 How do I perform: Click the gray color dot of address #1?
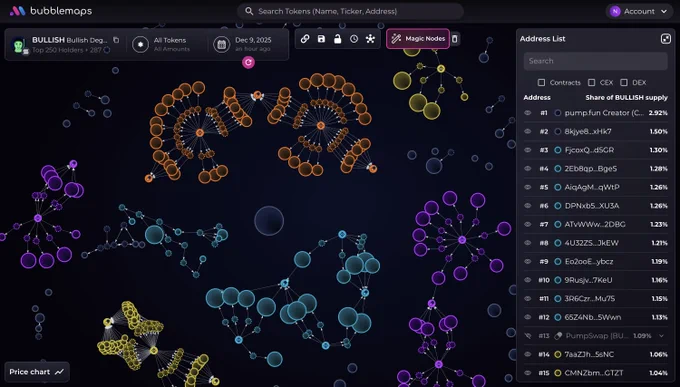pos(558,113)
